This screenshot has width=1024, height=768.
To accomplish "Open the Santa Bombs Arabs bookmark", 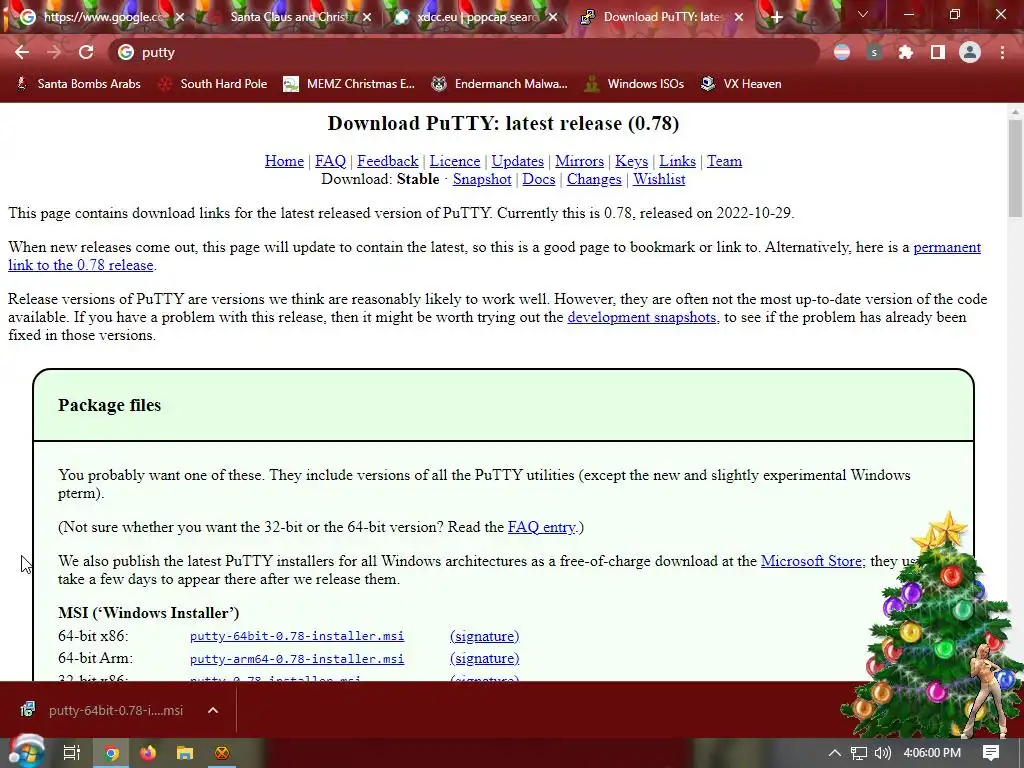I will click(x=78, y=84).
